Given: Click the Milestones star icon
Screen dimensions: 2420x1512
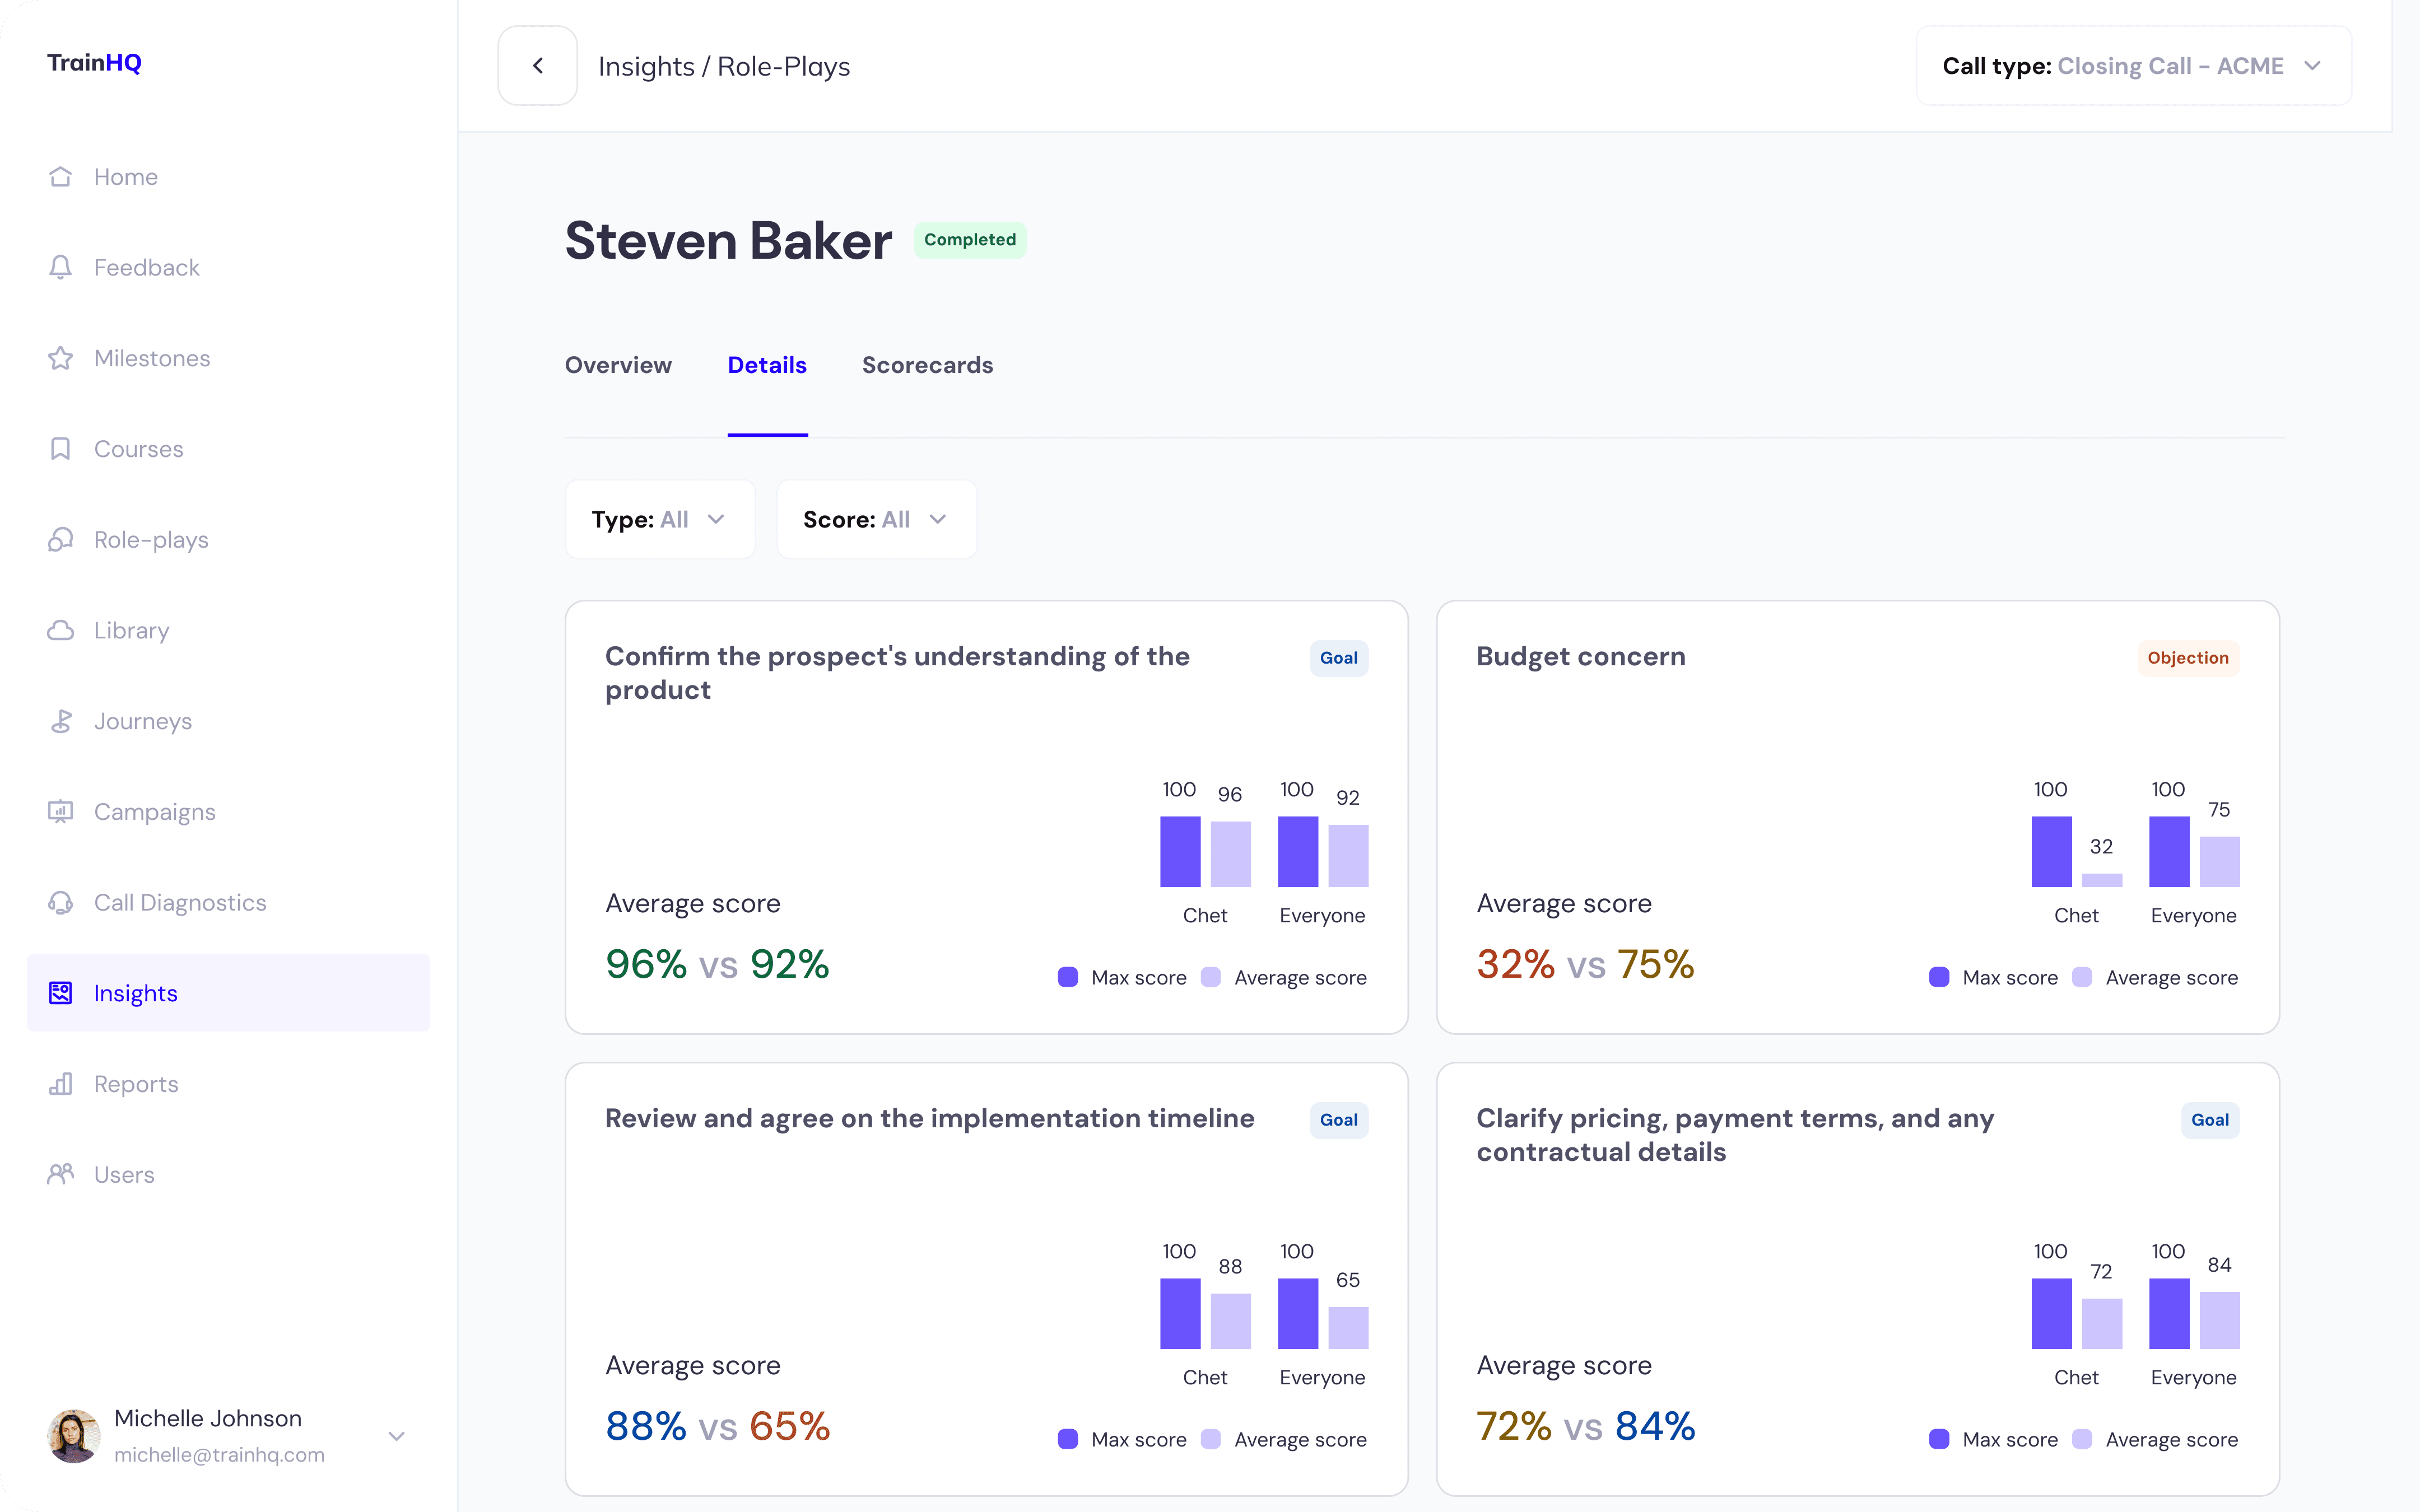Looking at the screenshot, I should pyautogui.click(x=61, y=358).
